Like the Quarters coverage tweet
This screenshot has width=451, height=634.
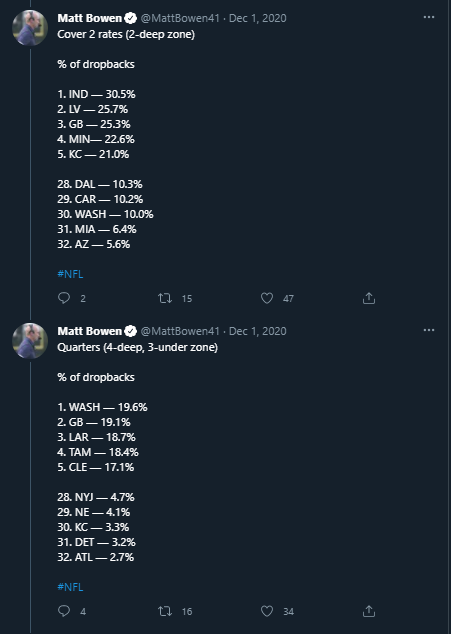point(267,611)
